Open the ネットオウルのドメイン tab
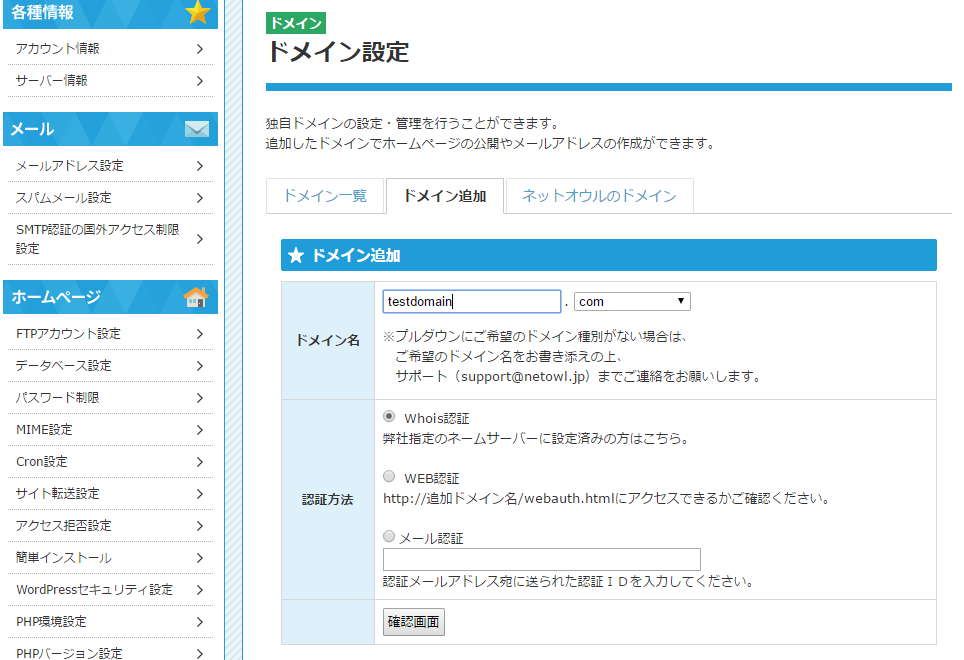 pos(599,198)
